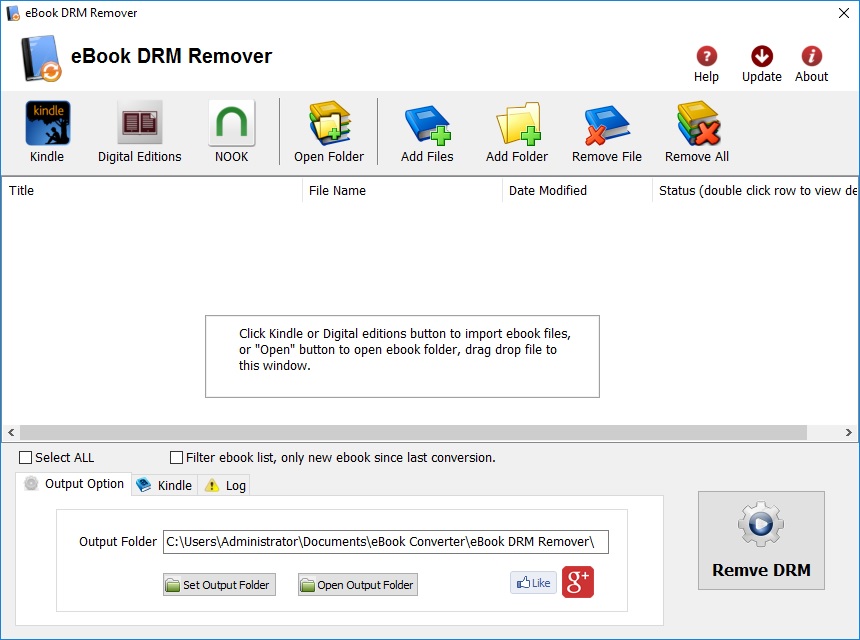Switch to the Output Option tab

pos(74,484)
